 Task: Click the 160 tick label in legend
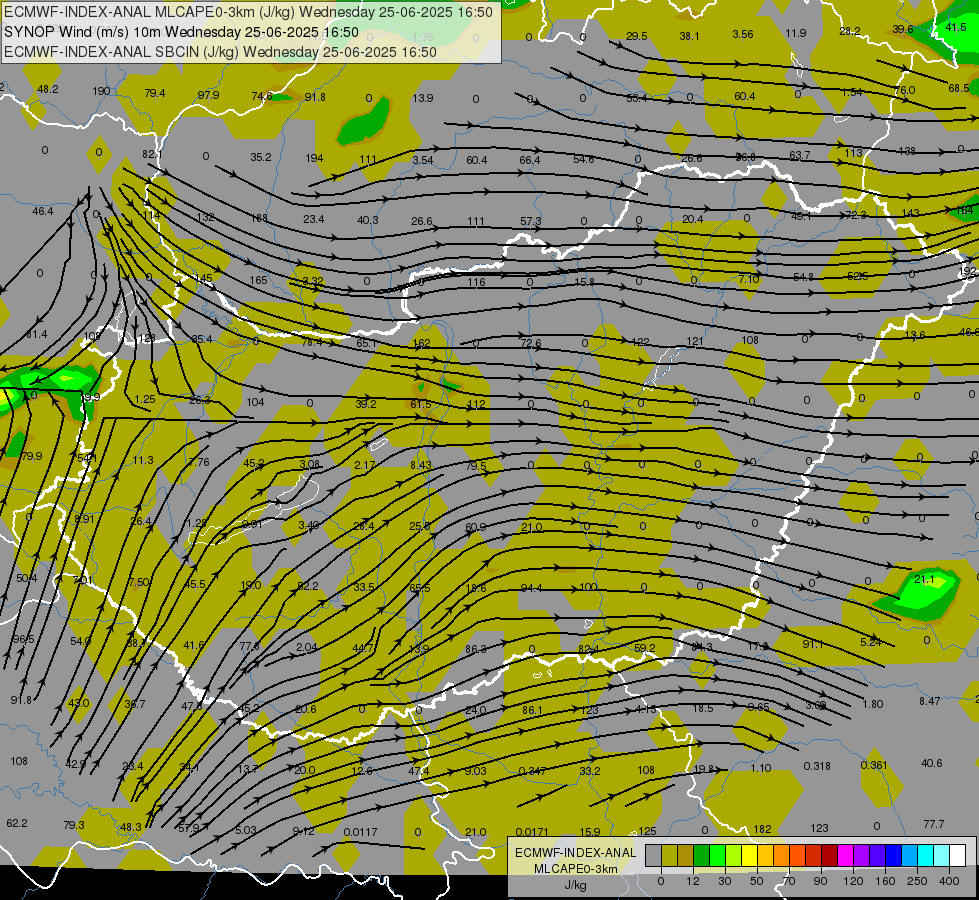click(885, 881)
